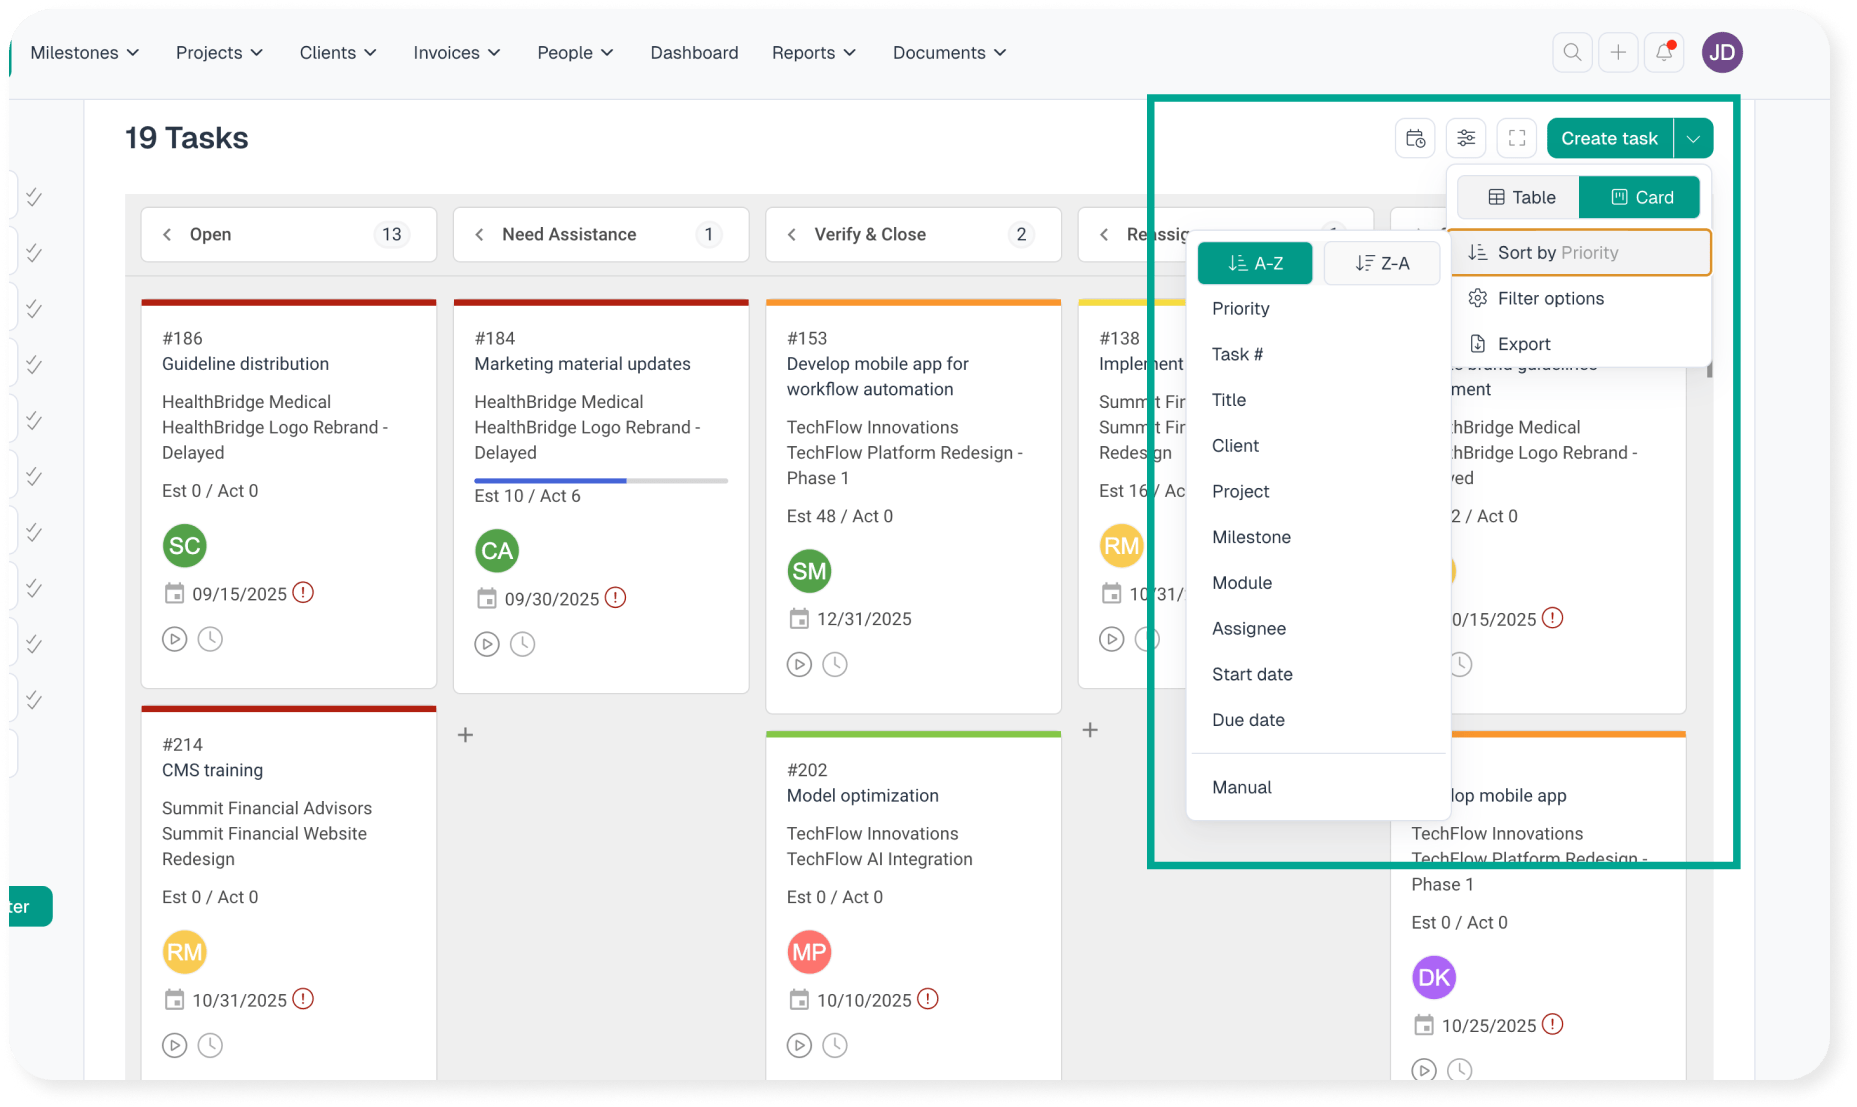Choose Due date in sort list
Viewport: 1857px width, 1107px height.
click(x=1248, y=720)
